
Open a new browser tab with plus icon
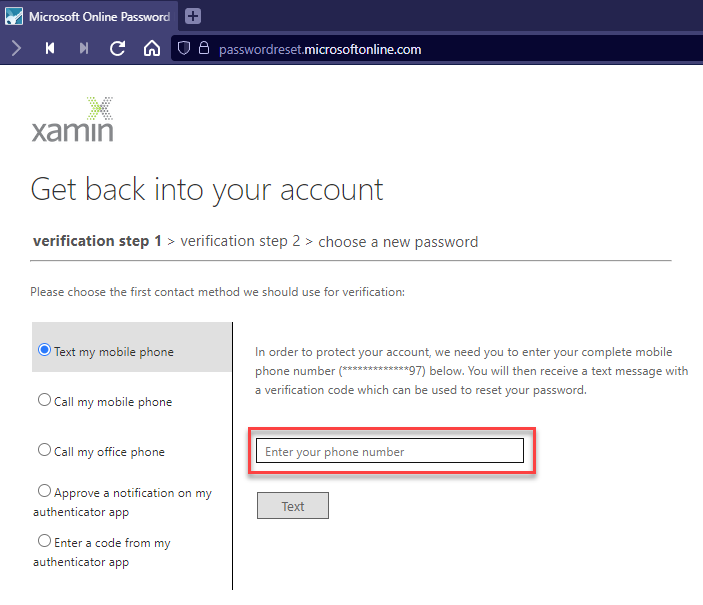click(193, 16)
